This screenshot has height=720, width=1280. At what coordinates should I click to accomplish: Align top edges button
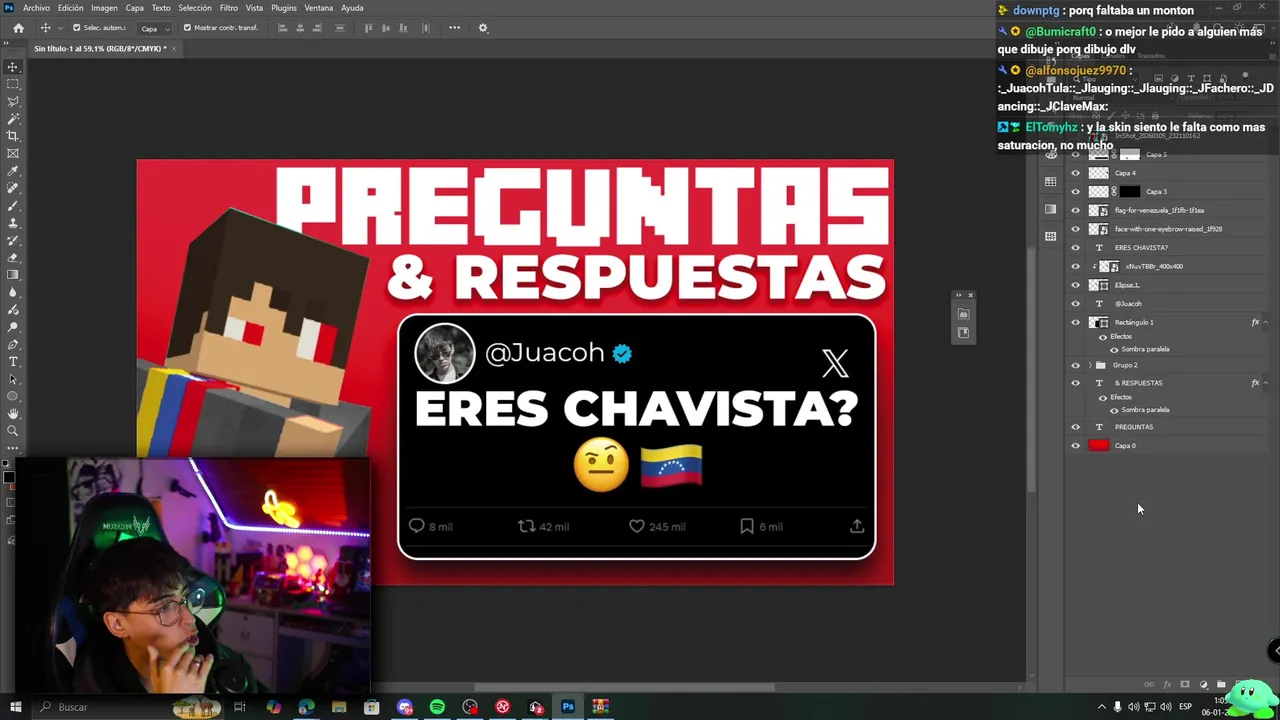pos(368,28)
